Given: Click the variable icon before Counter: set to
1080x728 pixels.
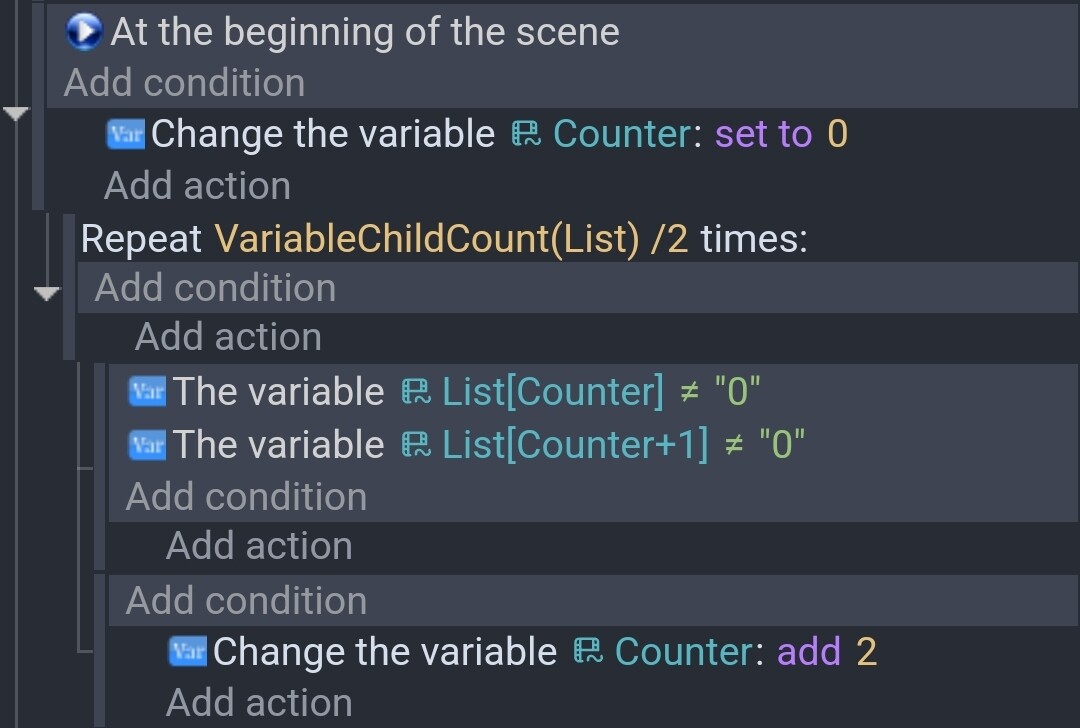Looking at the screenshot, I should (x=526, y=134).
